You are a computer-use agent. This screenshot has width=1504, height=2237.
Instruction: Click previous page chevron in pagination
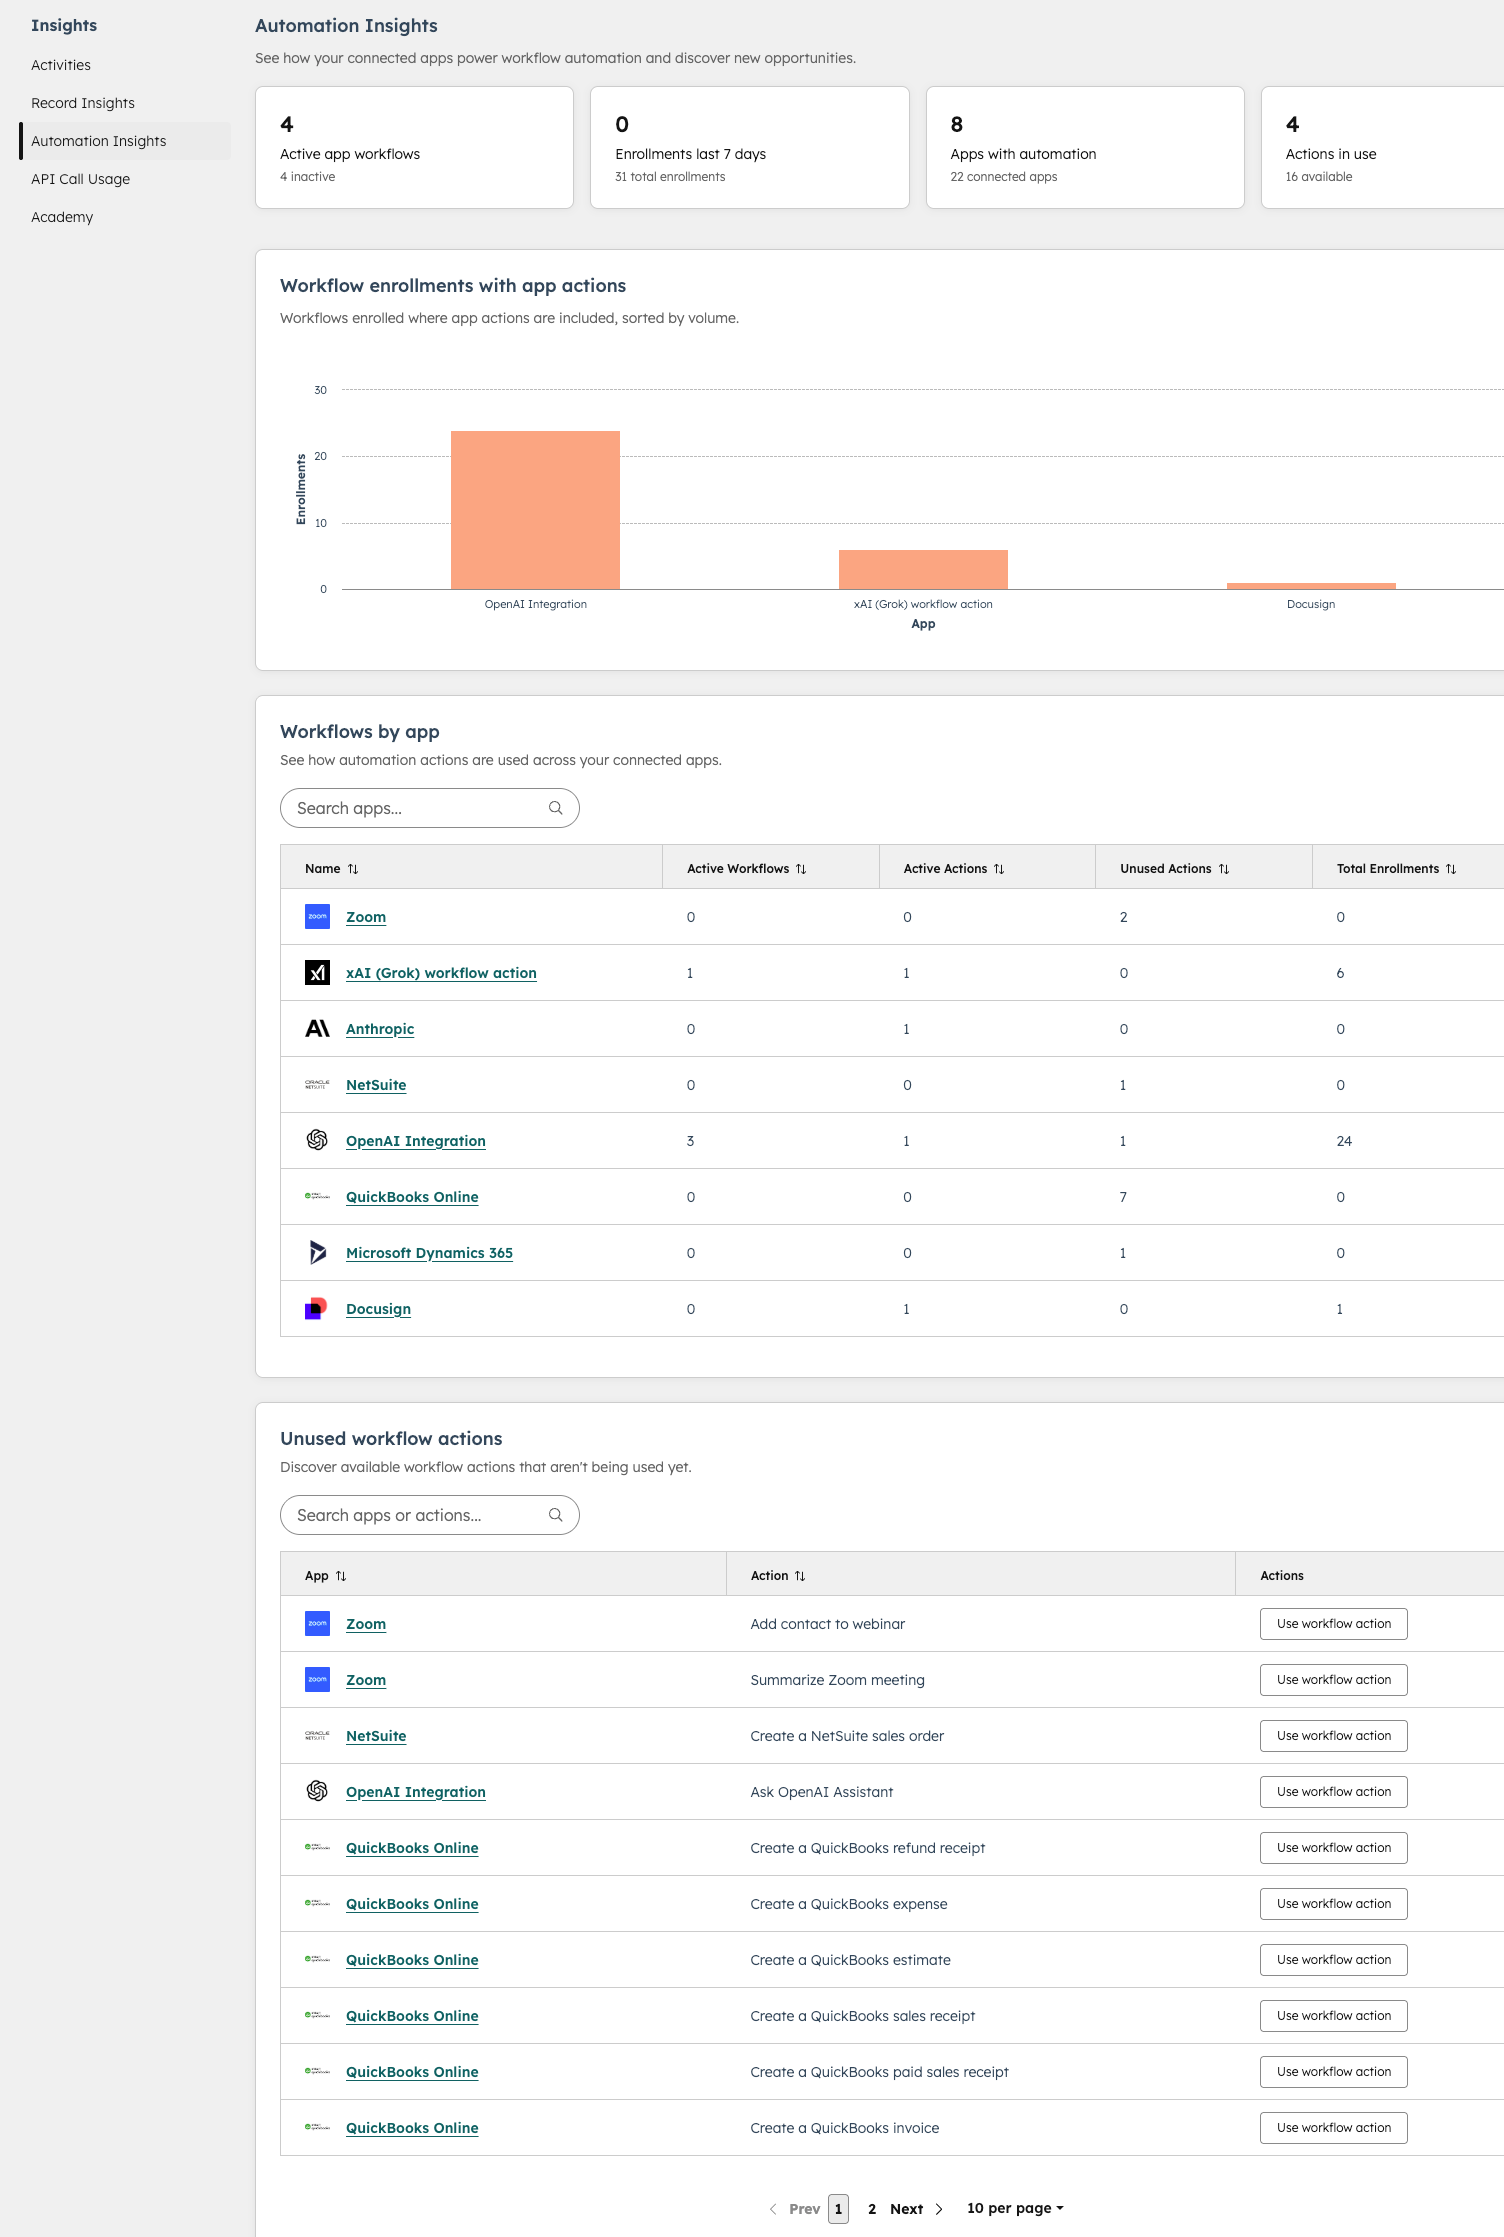(773, 2209)
